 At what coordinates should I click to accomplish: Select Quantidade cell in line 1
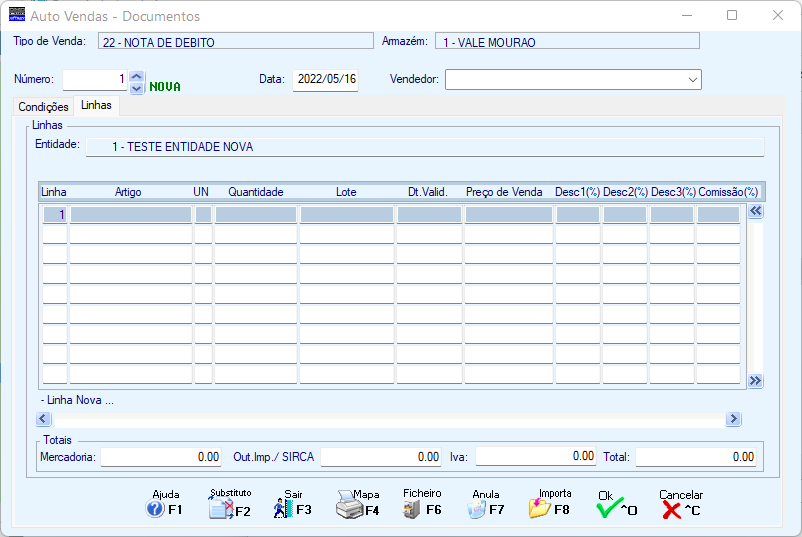(256, 215)
